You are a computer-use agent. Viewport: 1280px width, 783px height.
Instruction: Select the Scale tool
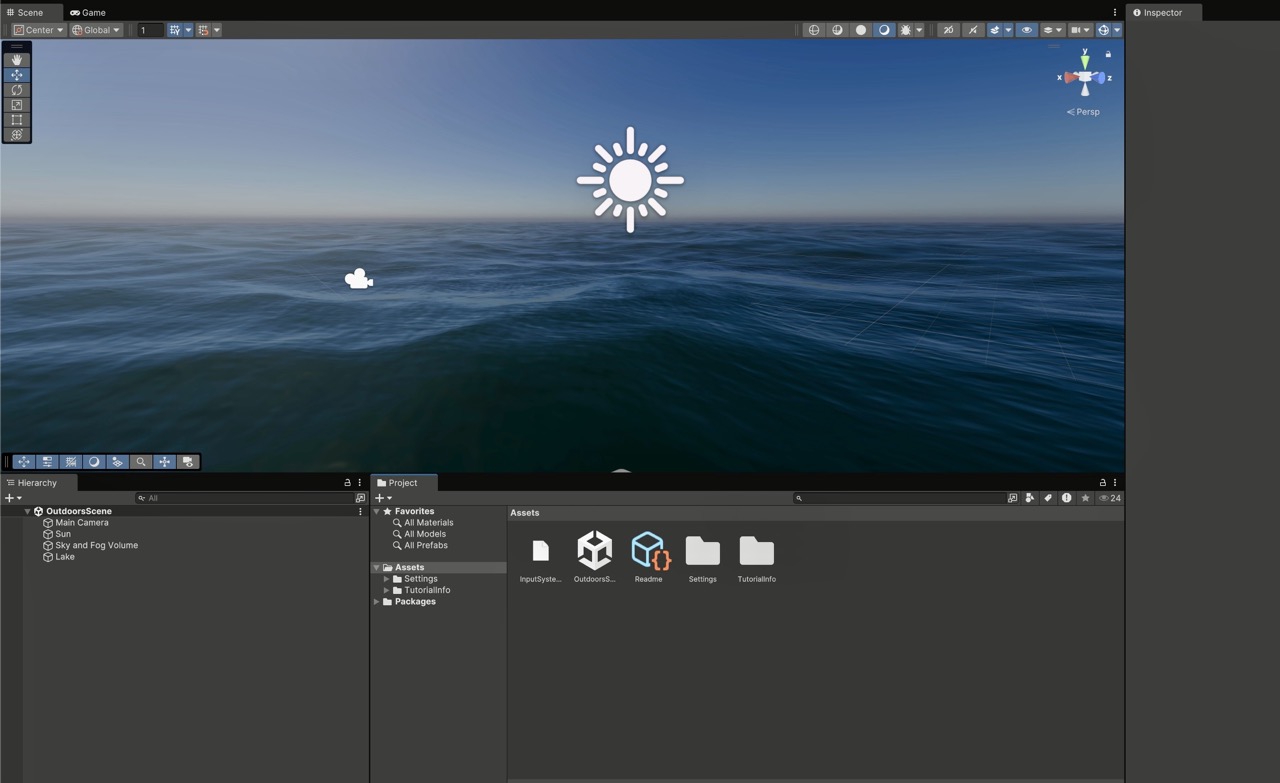(17, 105)
